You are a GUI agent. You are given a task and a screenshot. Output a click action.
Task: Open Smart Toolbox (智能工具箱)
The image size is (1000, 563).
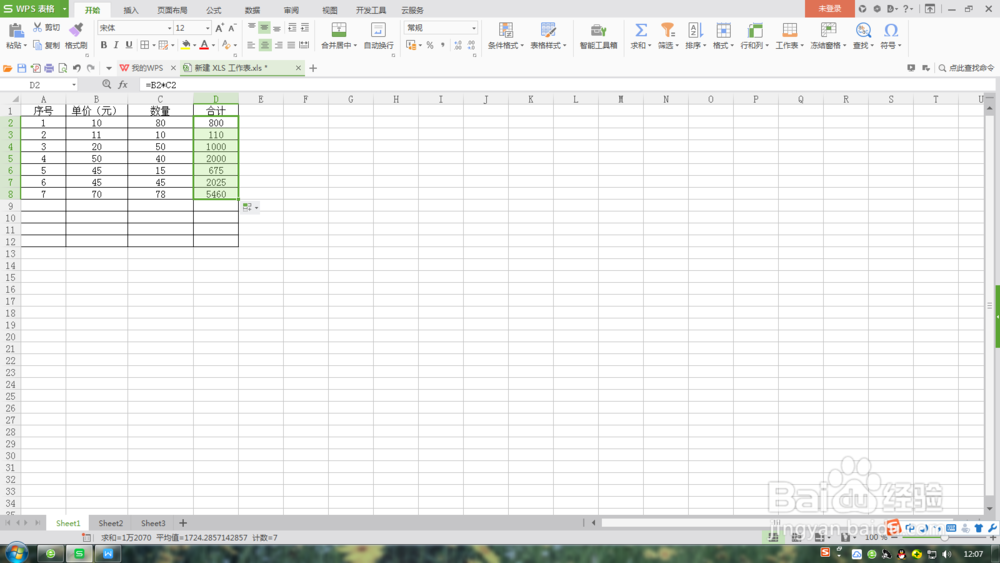point(598,35)
